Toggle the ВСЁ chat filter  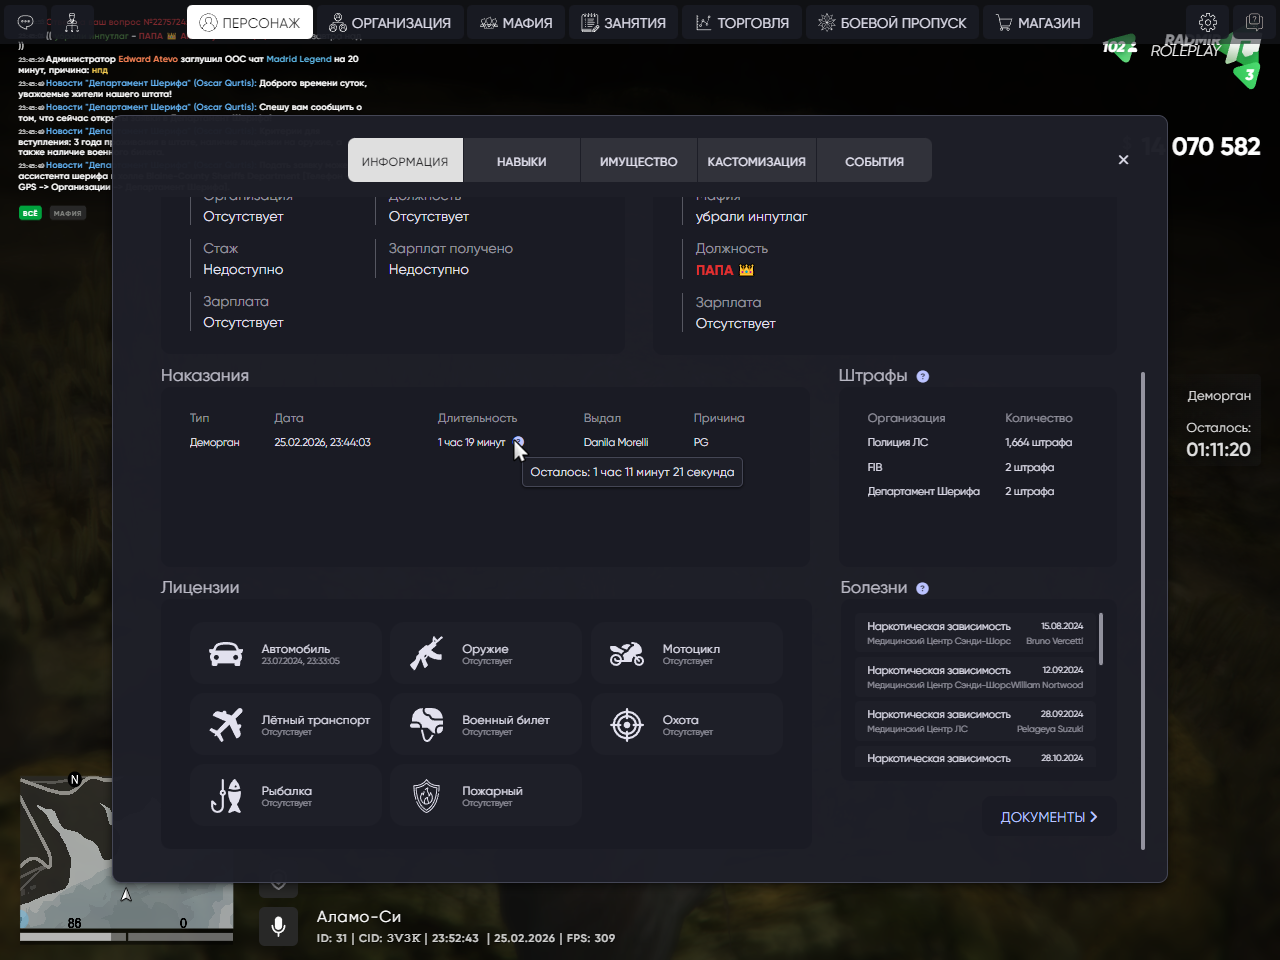click(x=30, y=213)
